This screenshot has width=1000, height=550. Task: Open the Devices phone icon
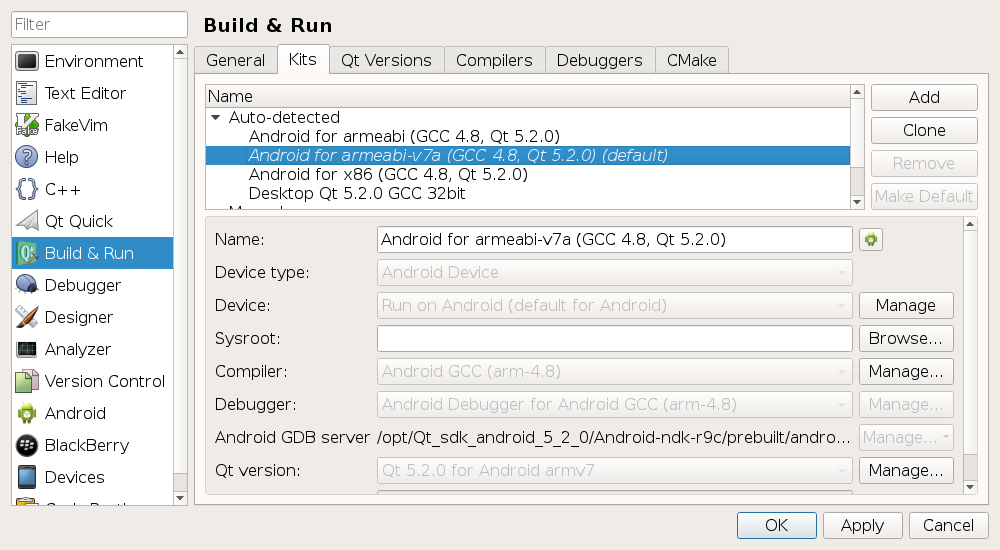click(27, 477)
